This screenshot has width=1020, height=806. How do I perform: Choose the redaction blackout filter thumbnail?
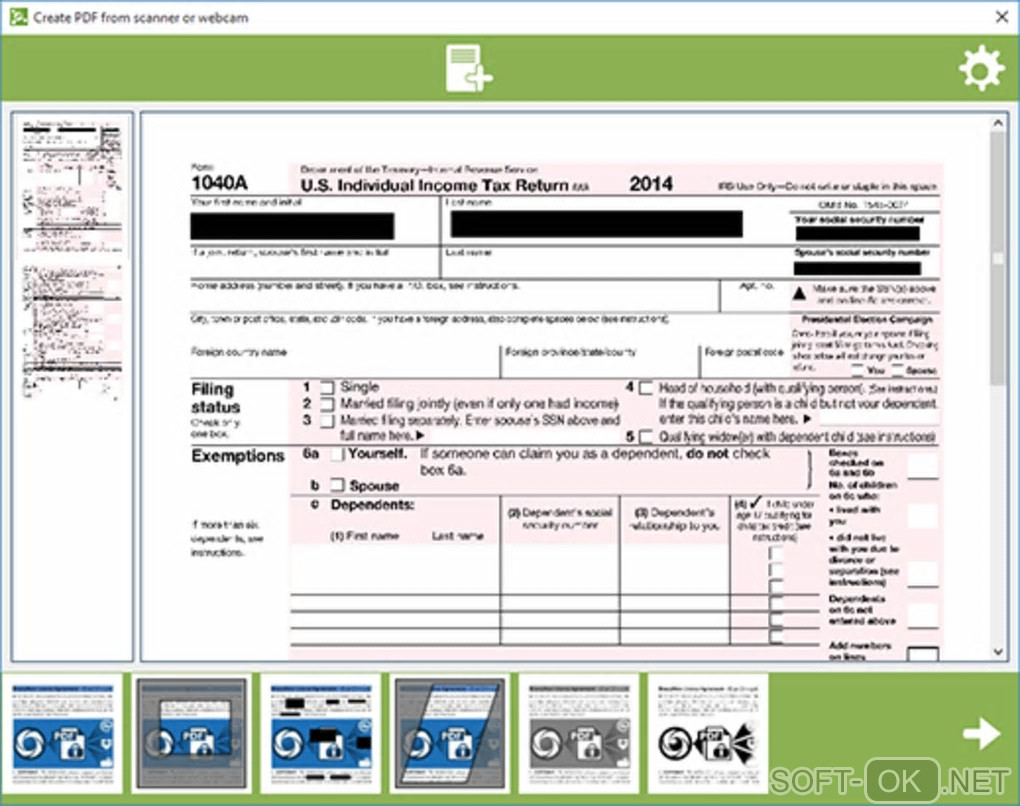[321, 734]
